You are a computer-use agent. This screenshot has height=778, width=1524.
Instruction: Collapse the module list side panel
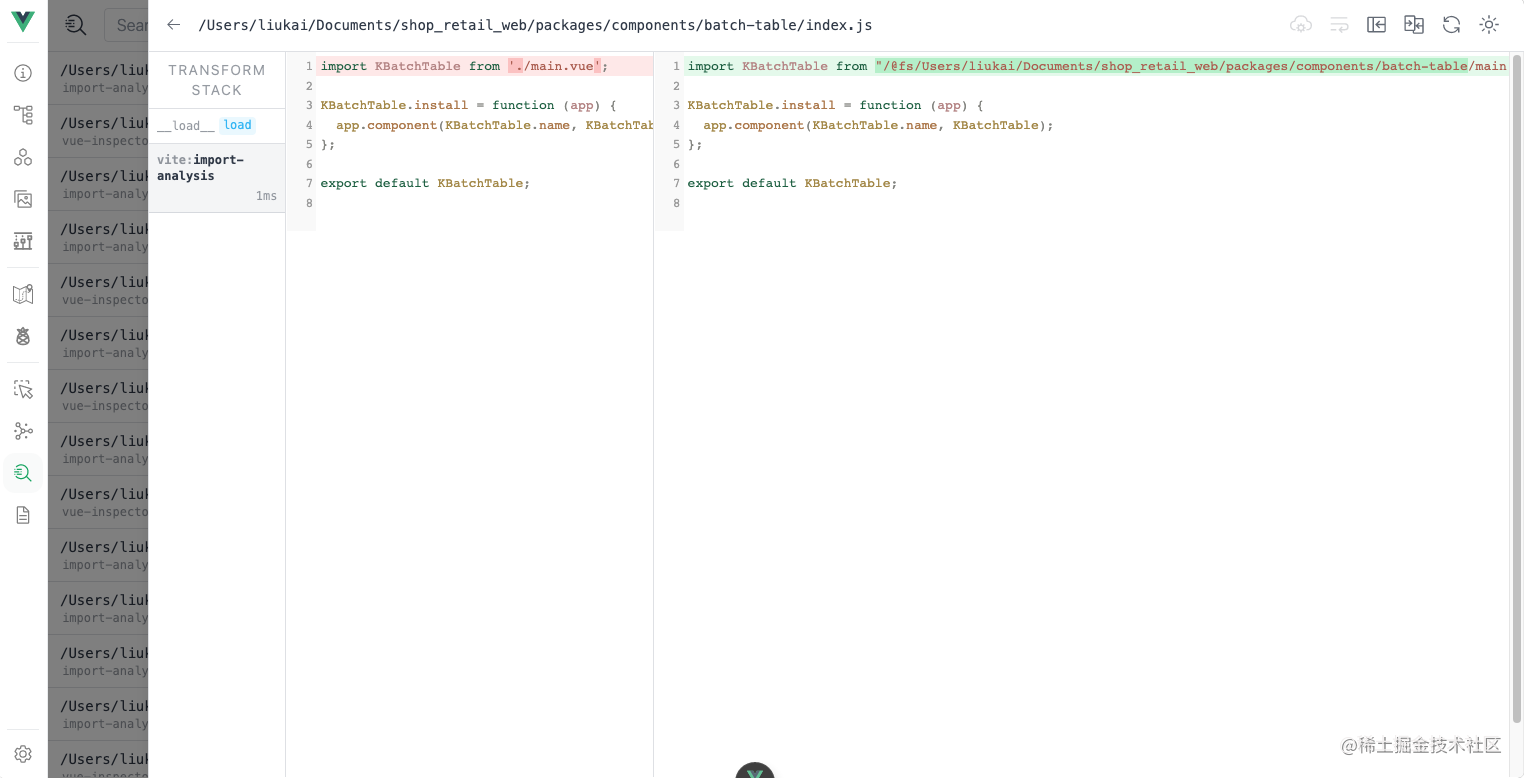pos(1376,24)
